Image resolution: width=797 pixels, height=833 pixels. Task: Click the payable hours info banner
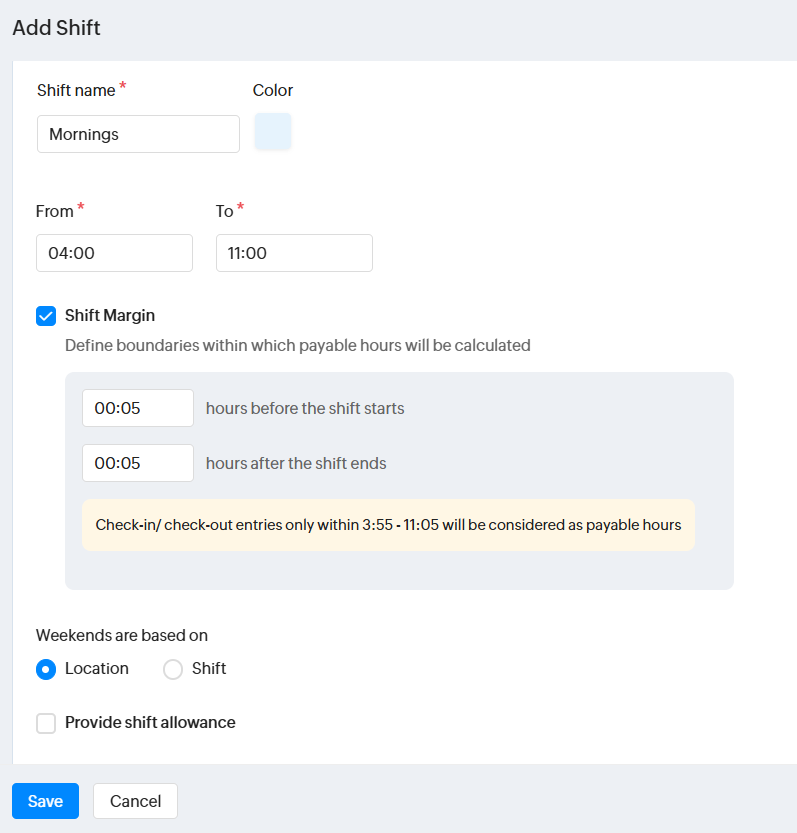(388, 525)
